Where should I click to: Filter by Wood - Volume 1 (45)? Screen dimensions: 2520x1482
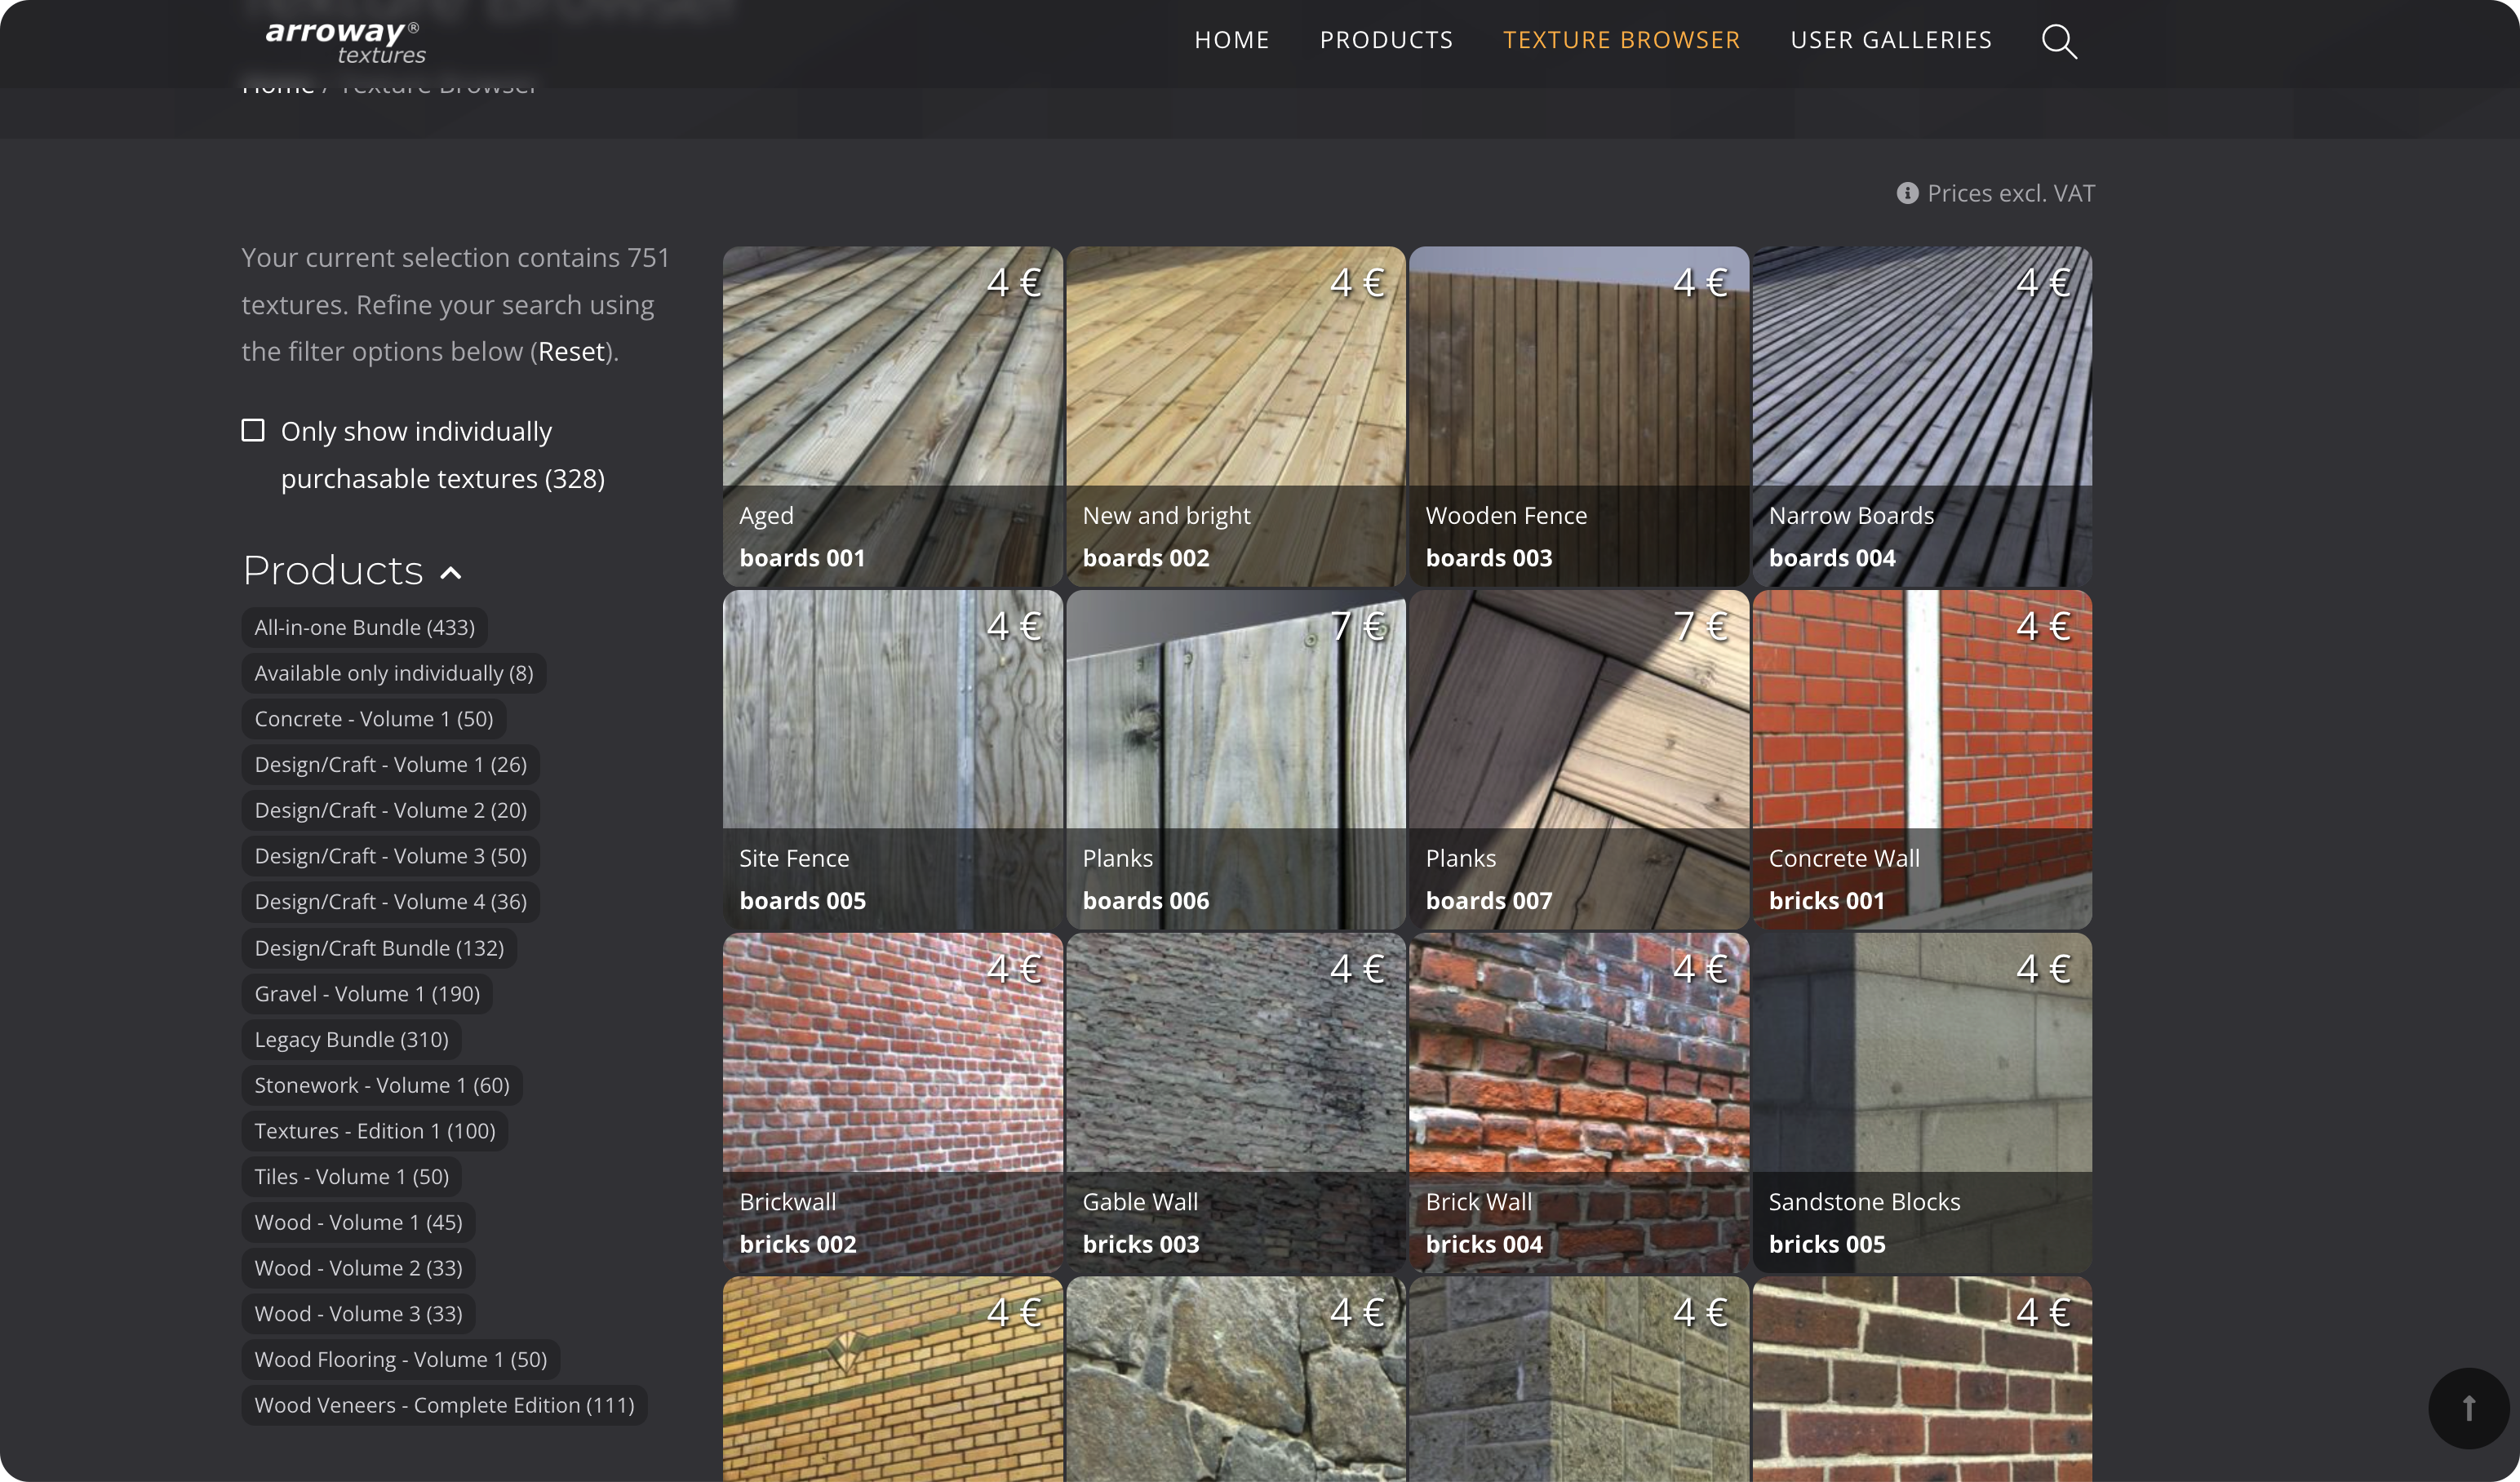358,1222
